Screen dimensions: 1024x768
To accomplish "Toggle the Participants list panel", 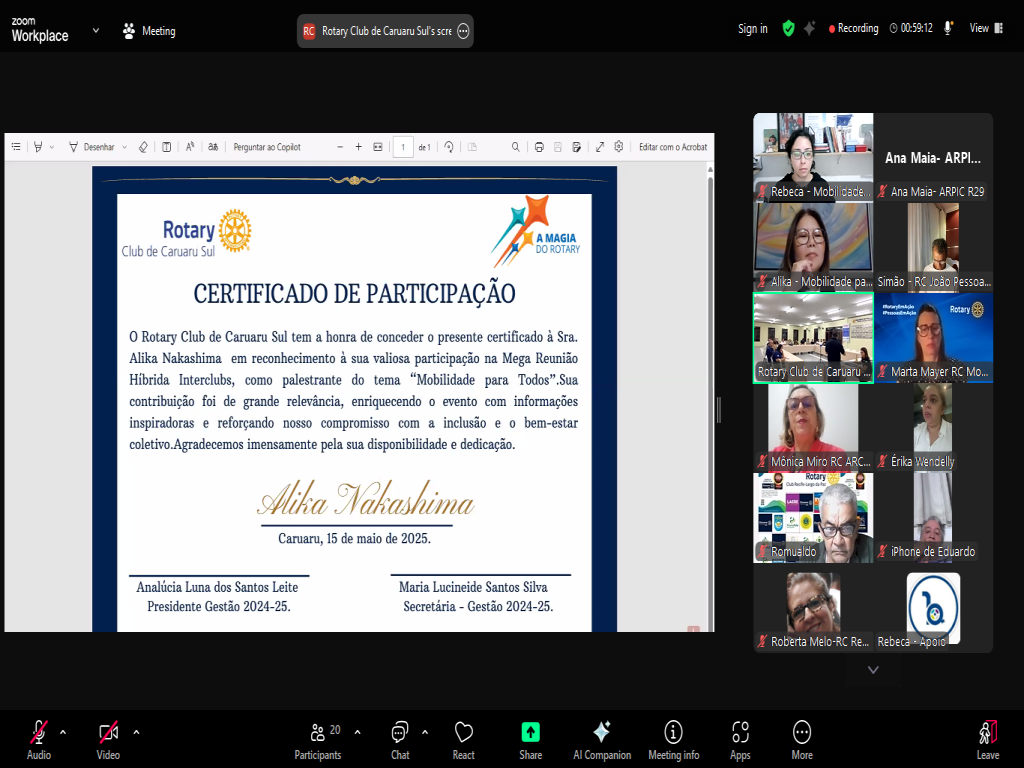I will 318,738.
